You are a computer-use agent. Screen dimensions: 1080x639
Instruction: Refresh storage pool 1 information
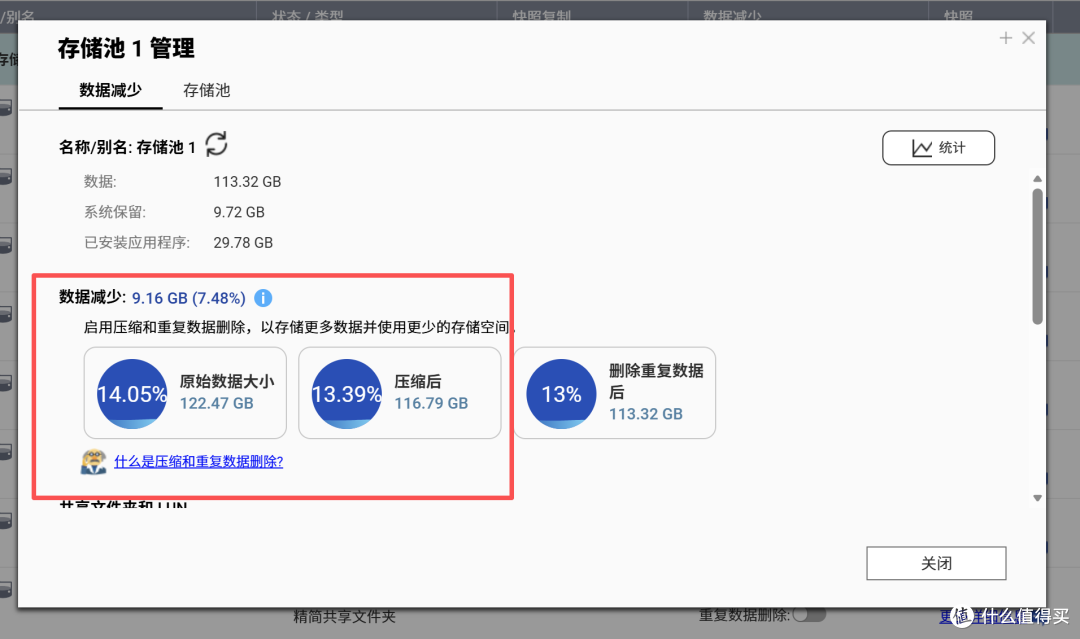click(216, 145)
